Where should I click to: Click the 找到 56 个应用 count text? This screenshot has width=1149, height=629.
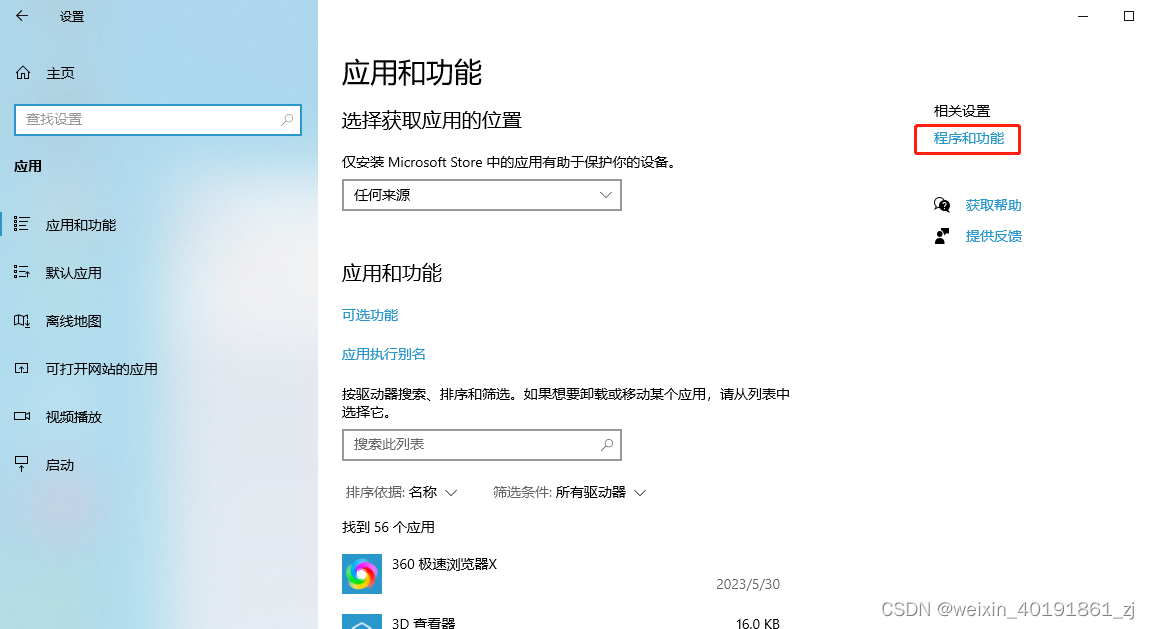click(388, 527)
